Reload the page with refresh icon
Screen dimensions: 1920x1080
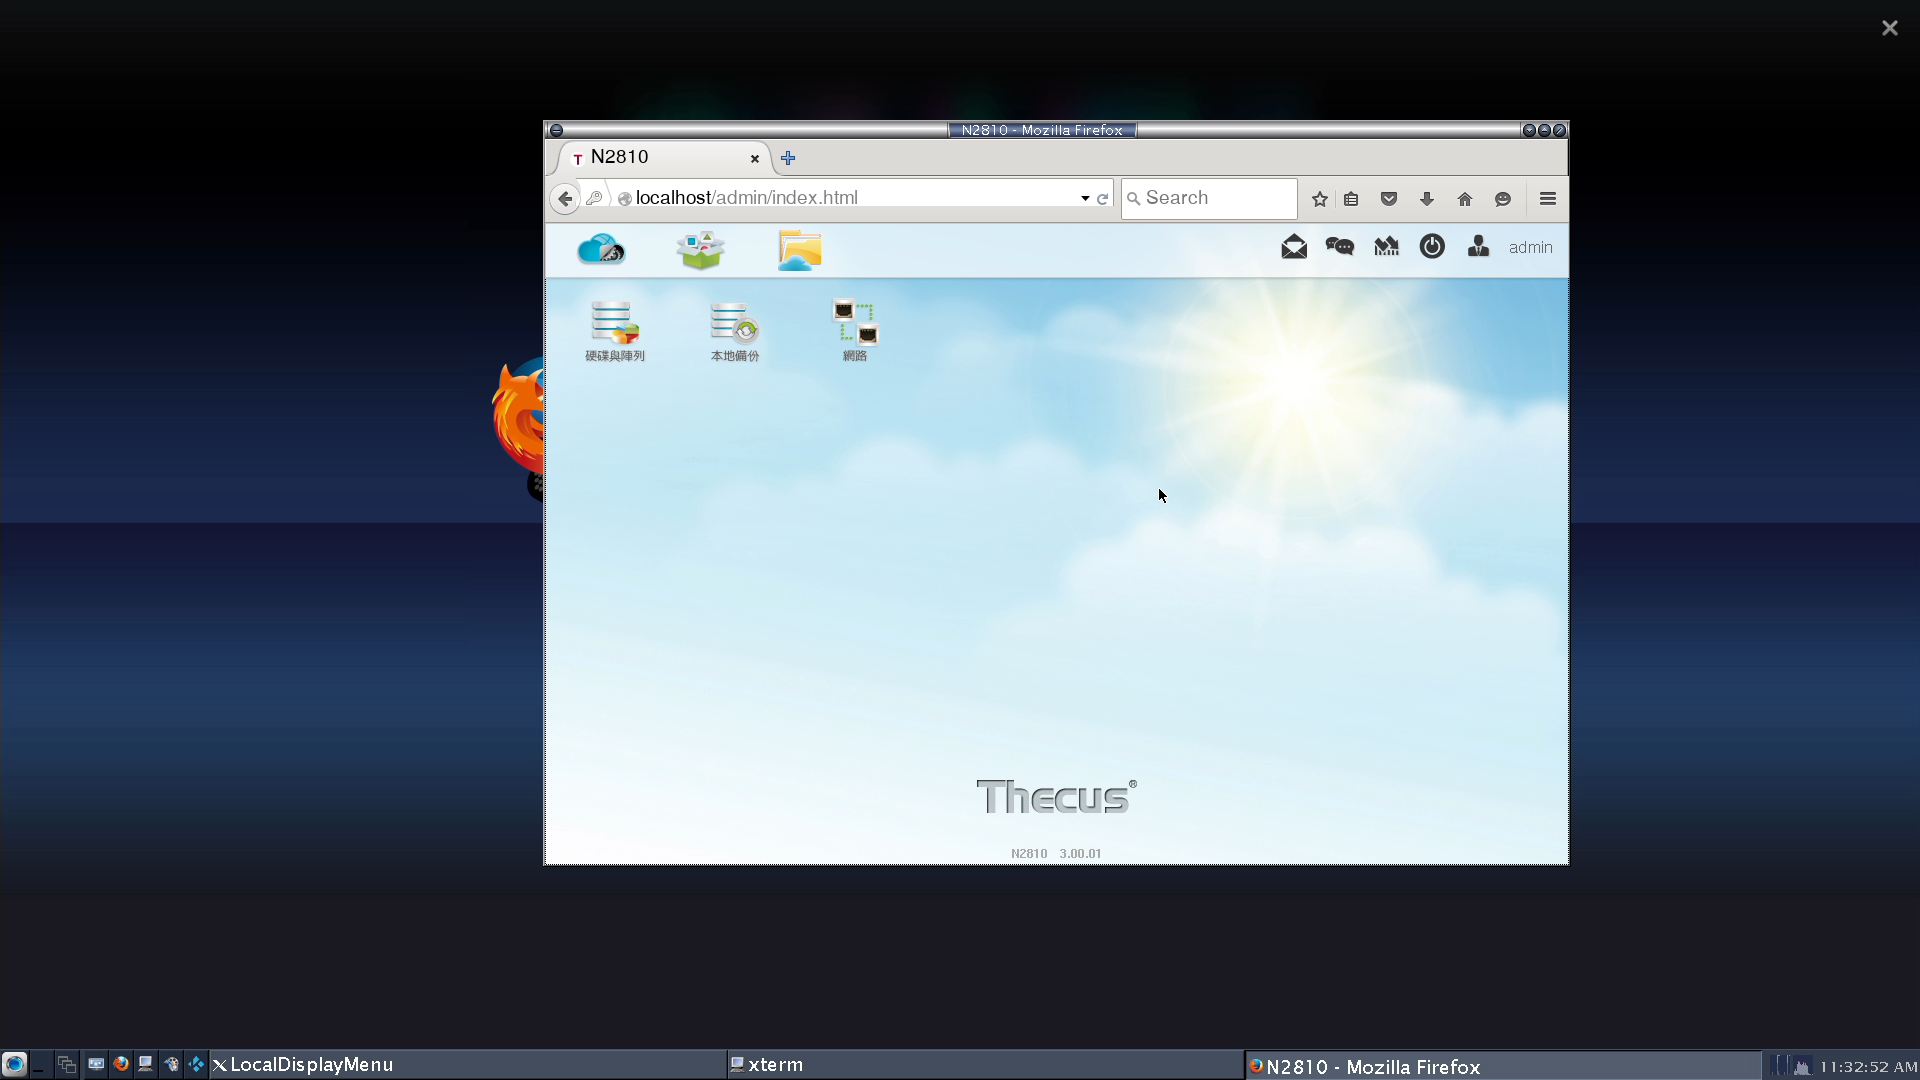(1103, 198)
